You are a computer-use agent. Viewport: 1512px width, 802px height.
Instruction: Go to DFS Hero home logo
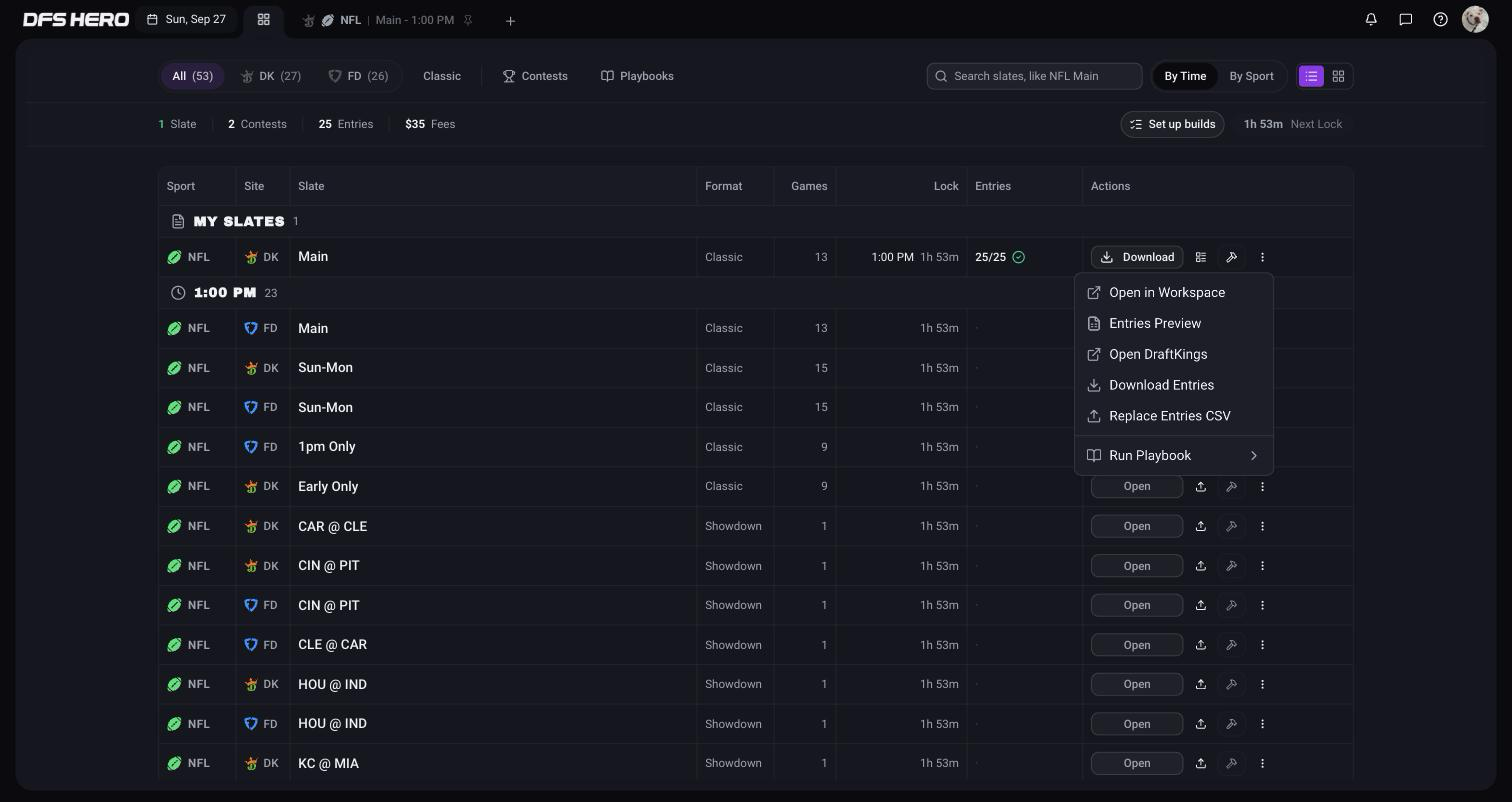[x=76, y=19]
